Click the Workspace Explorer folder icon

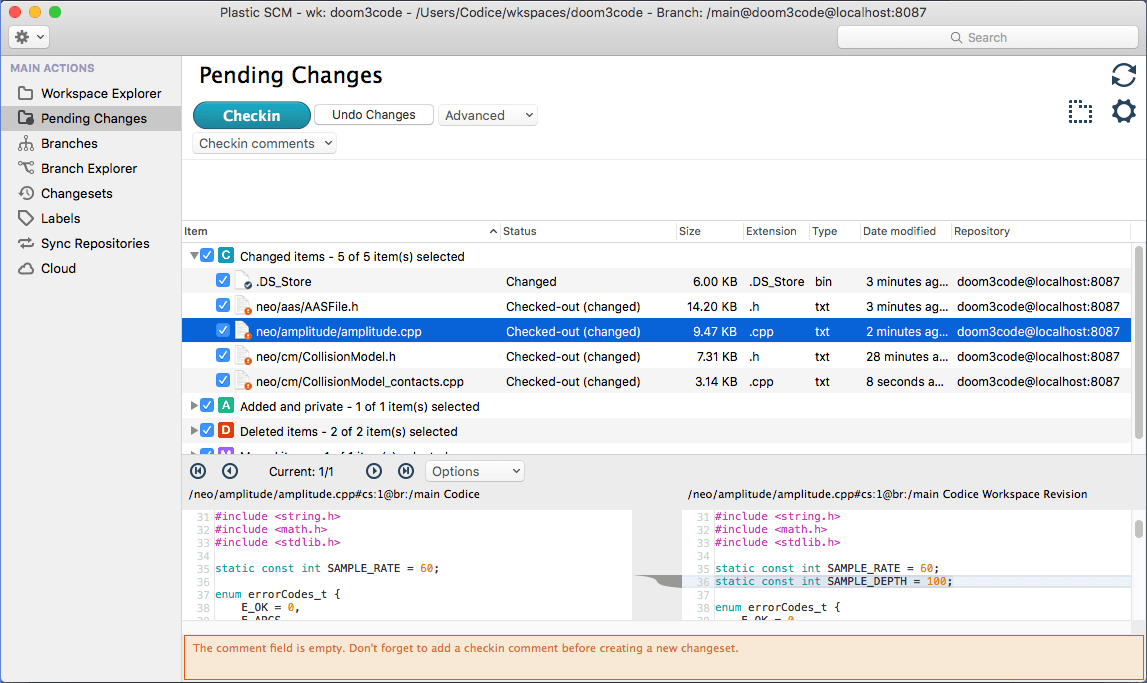[x=26, y=93]
